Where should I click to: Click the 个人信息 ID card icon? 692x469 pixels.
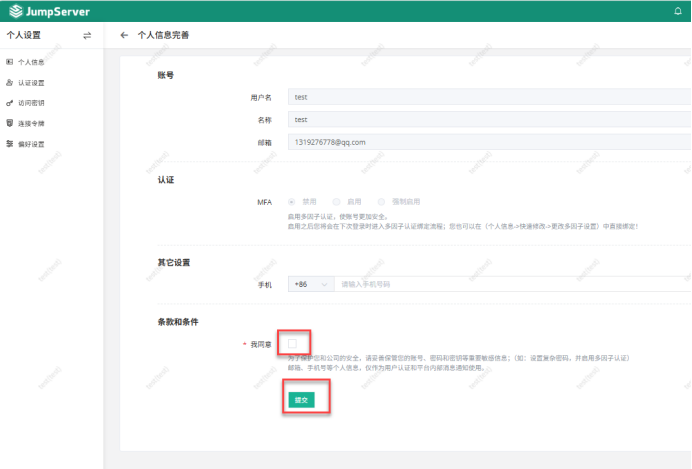(10, 62)
